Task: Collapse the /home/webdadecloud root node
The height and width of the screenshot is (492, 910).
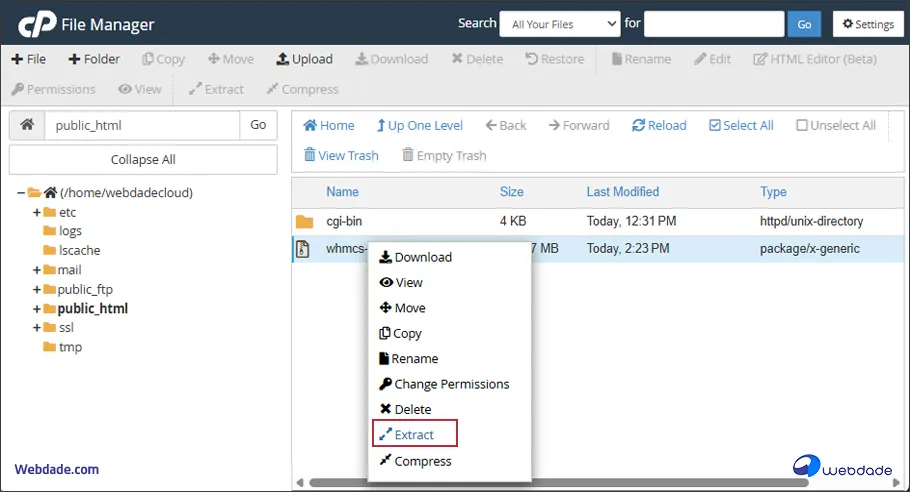Action: pyautogui.click(x=21, y=193)
